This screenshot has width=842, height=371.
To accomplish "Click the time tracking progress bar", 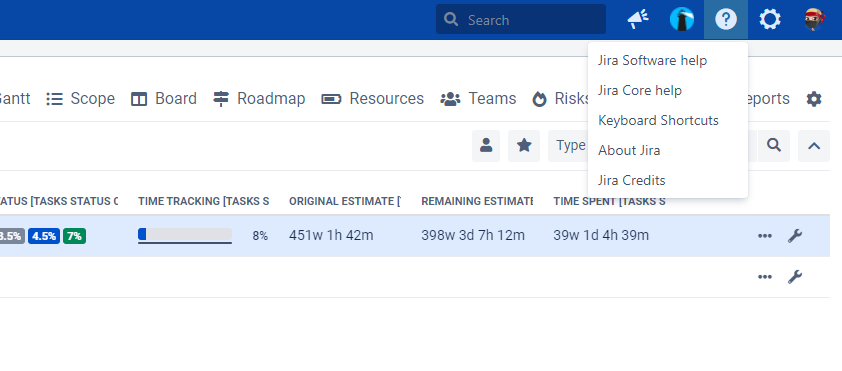I will coord(185,235).
